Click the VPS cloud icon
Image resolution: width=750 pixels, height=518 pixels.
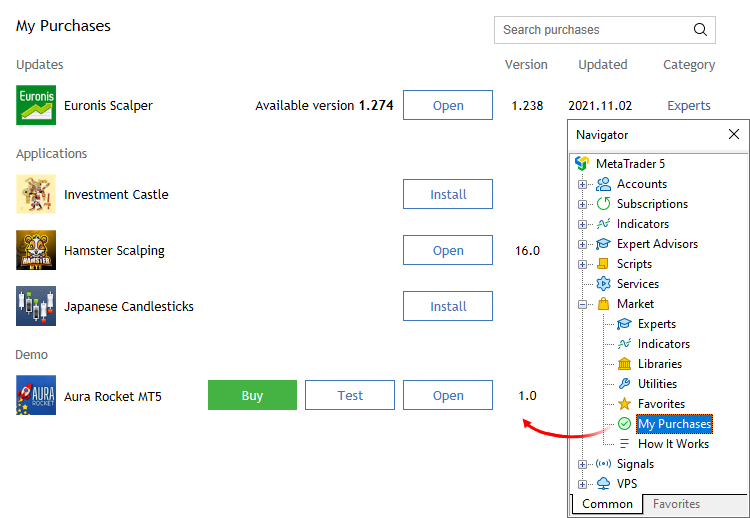pos(603,484)
